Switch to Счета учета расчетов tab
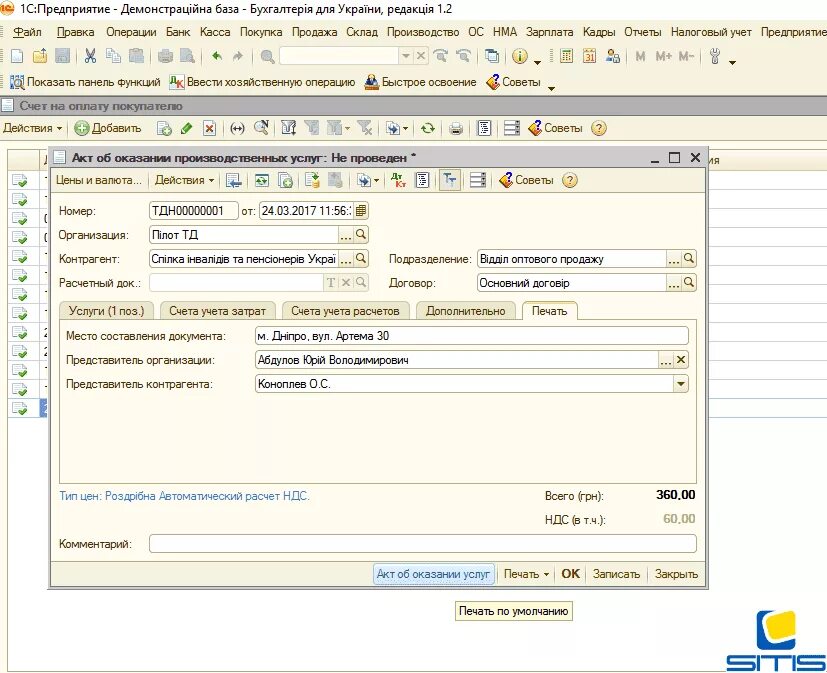 coord(345,311)
